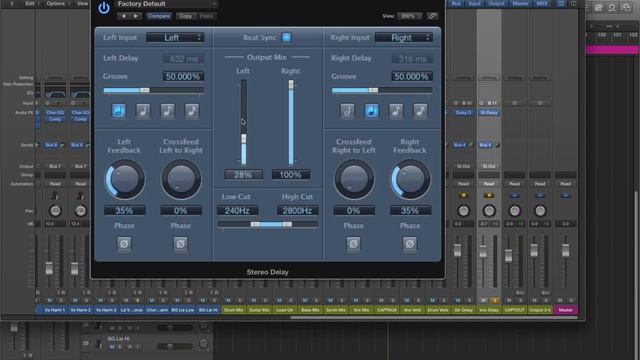Filter mixer by Input channels
Viewport: 640px width, 360px height.
click(x=474, y=4)
